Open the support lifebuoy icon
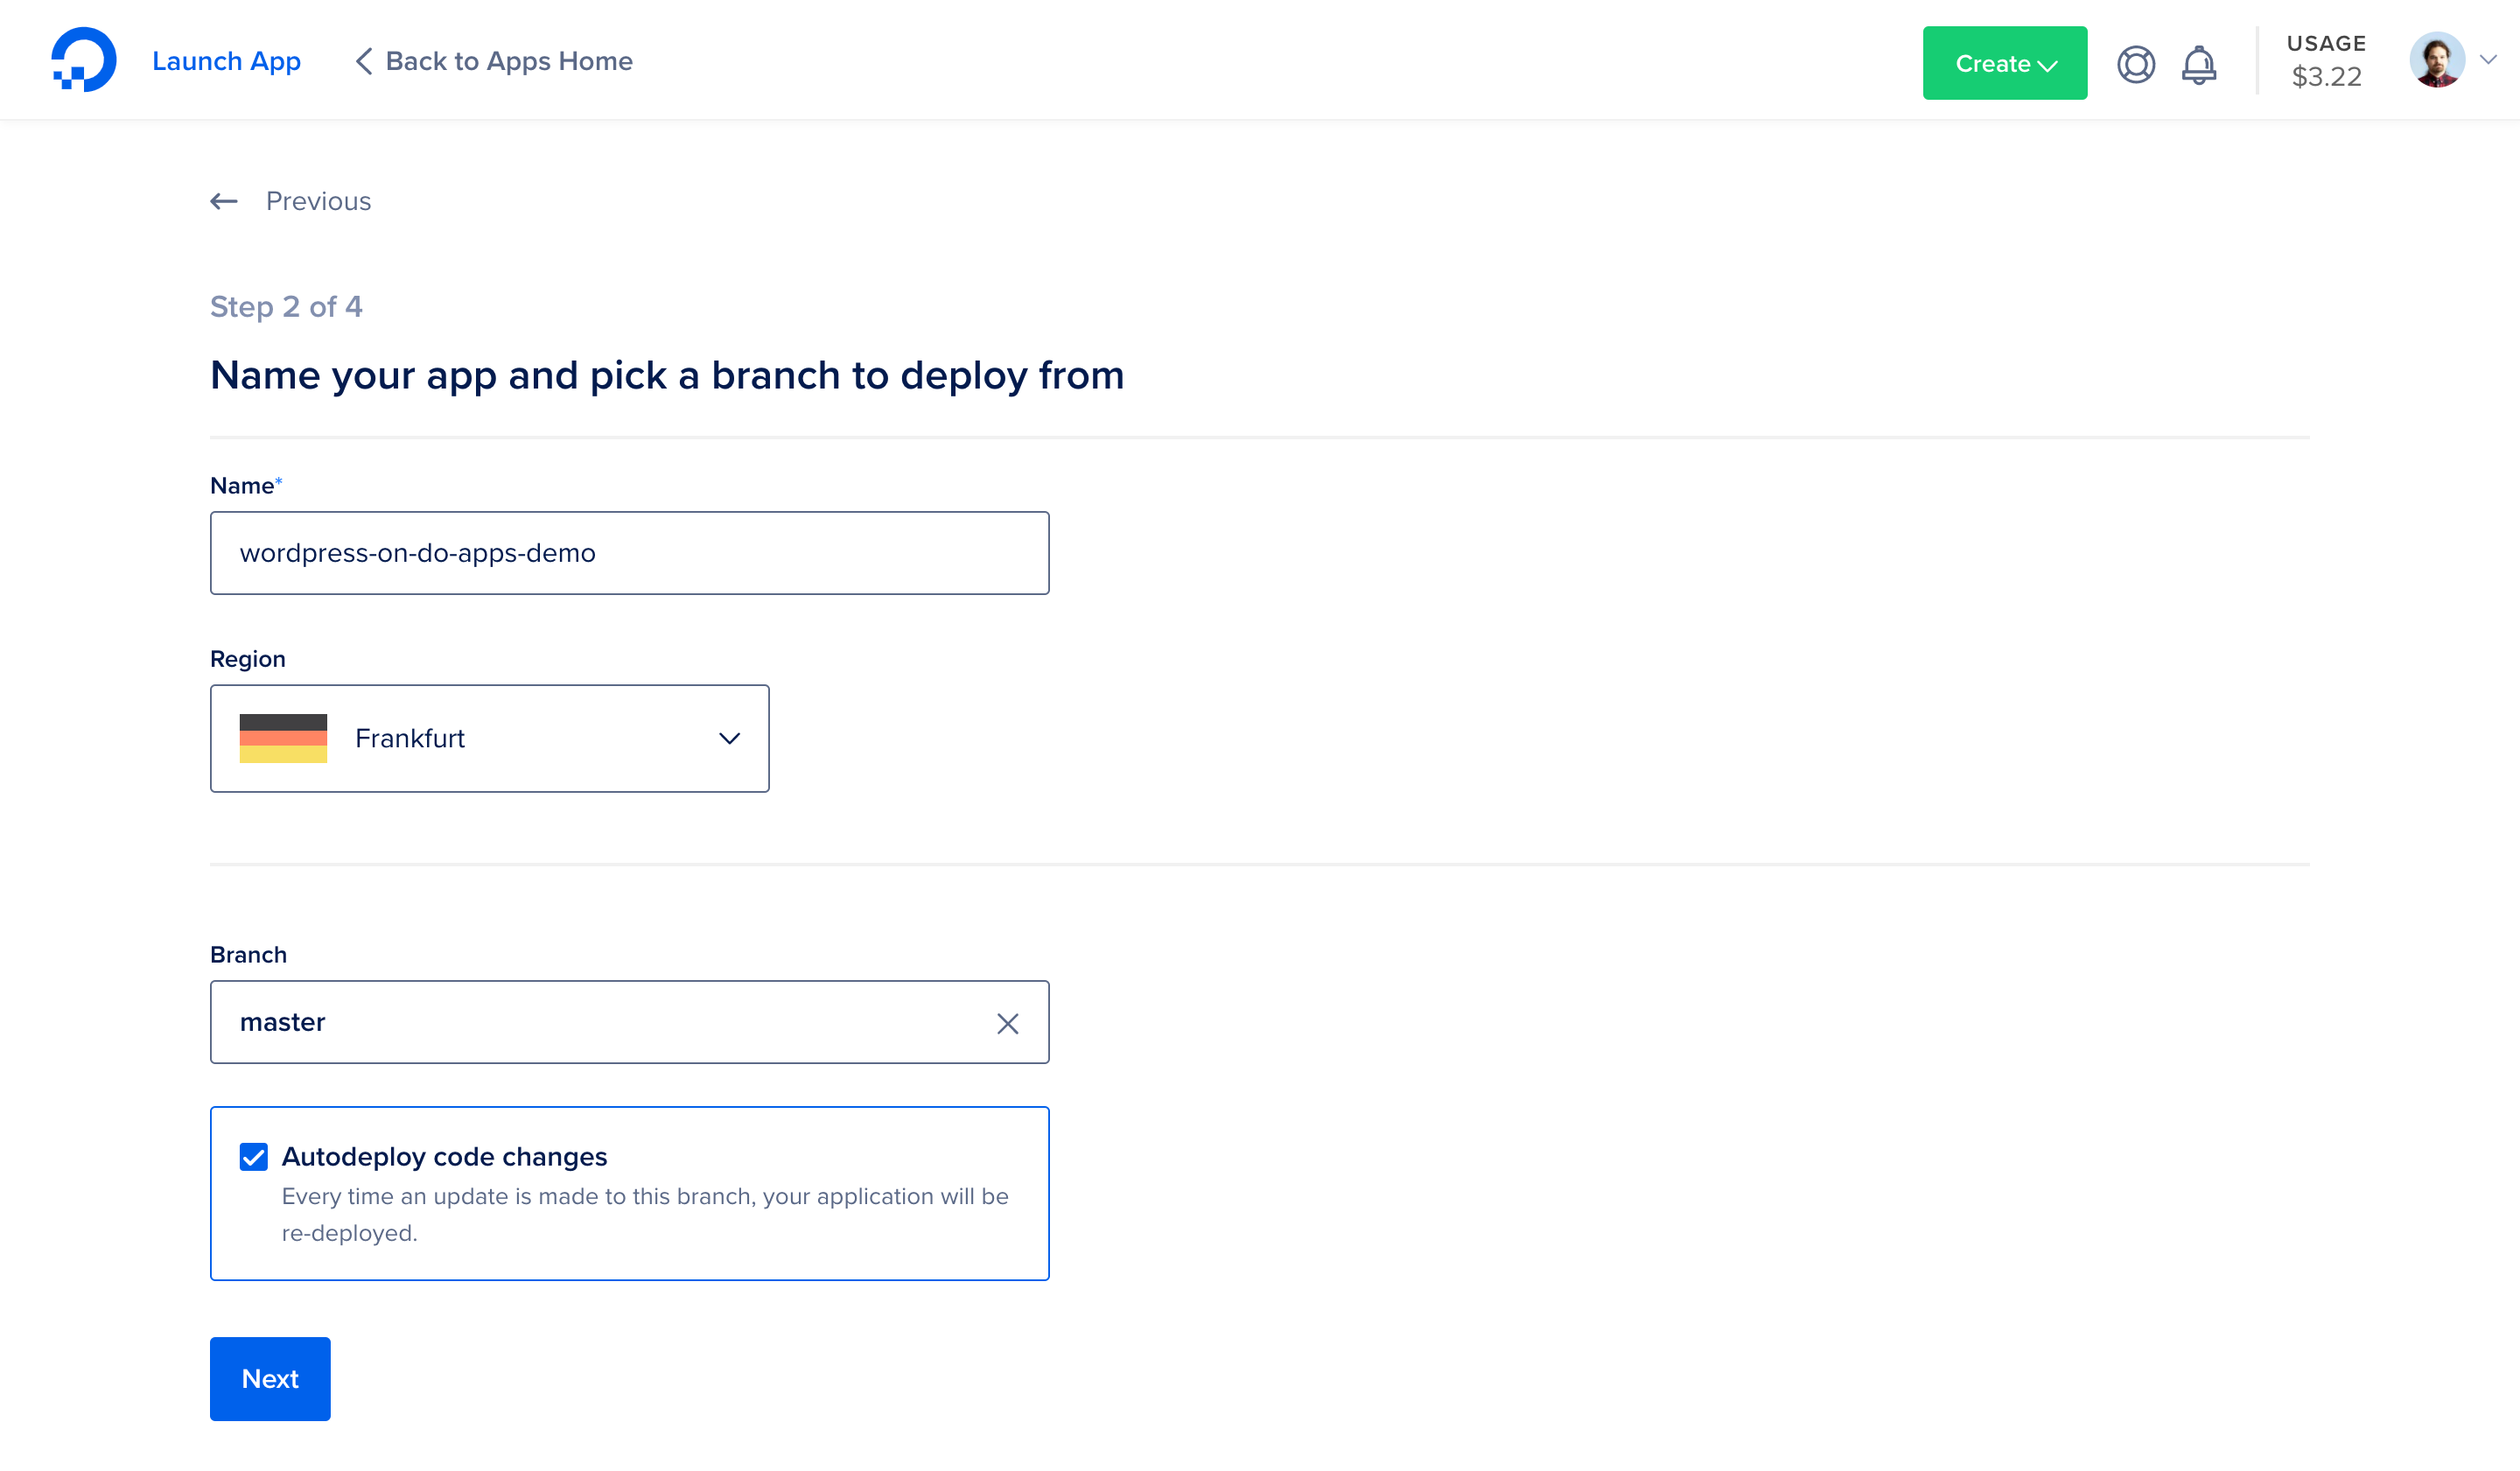Screen dimensions: 2520x1471 pos(2135,64)
